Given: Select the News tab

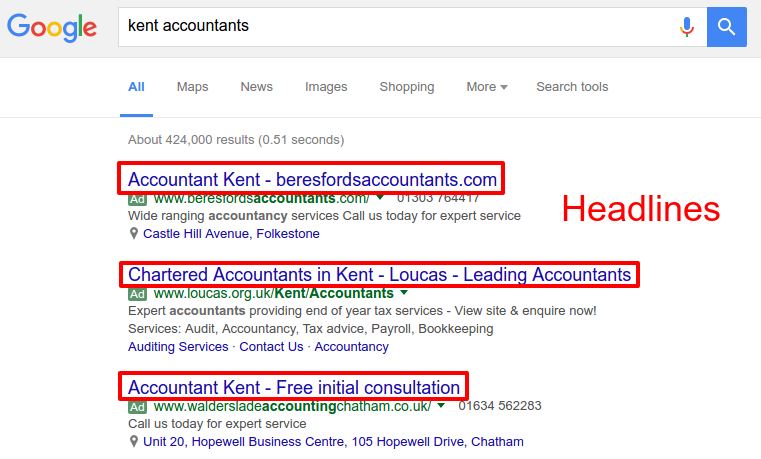Looking at the screenshot, I should tap(256, 87).
